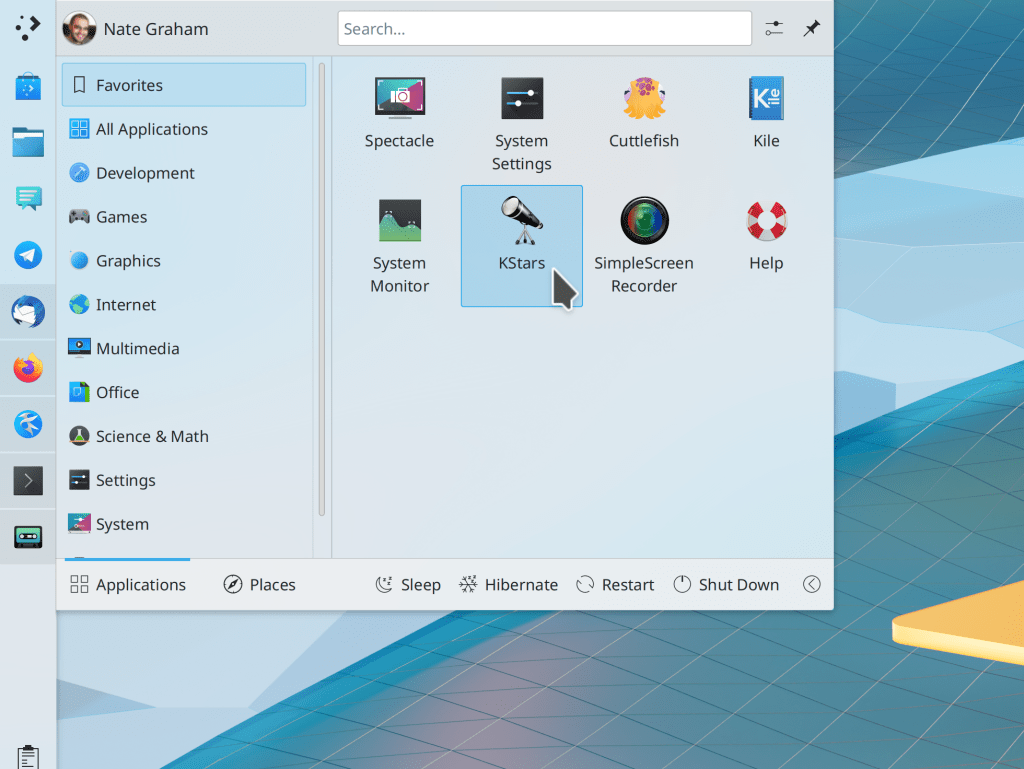This screenshot has height=769, width=1024.
Task: Pin the launcher menu open
Action: (812, 29)
